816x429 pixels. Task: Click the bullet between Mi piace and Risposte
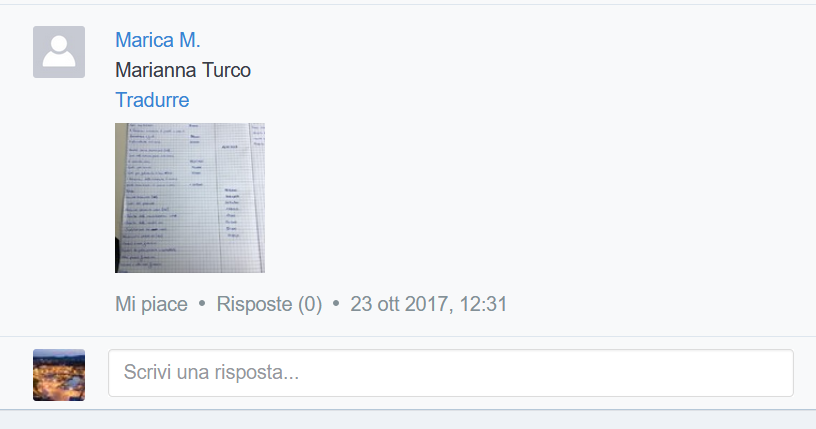point(202,304)
